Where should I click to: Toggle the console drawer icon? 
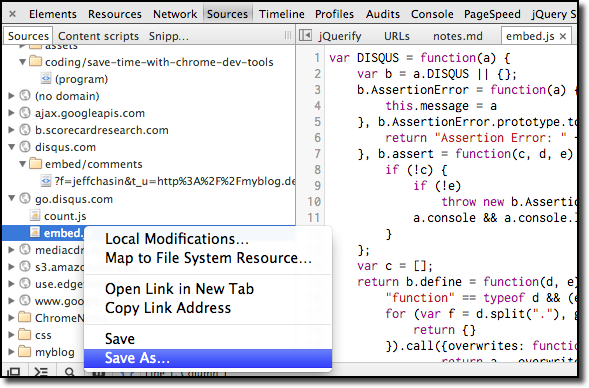coord(41,372)
